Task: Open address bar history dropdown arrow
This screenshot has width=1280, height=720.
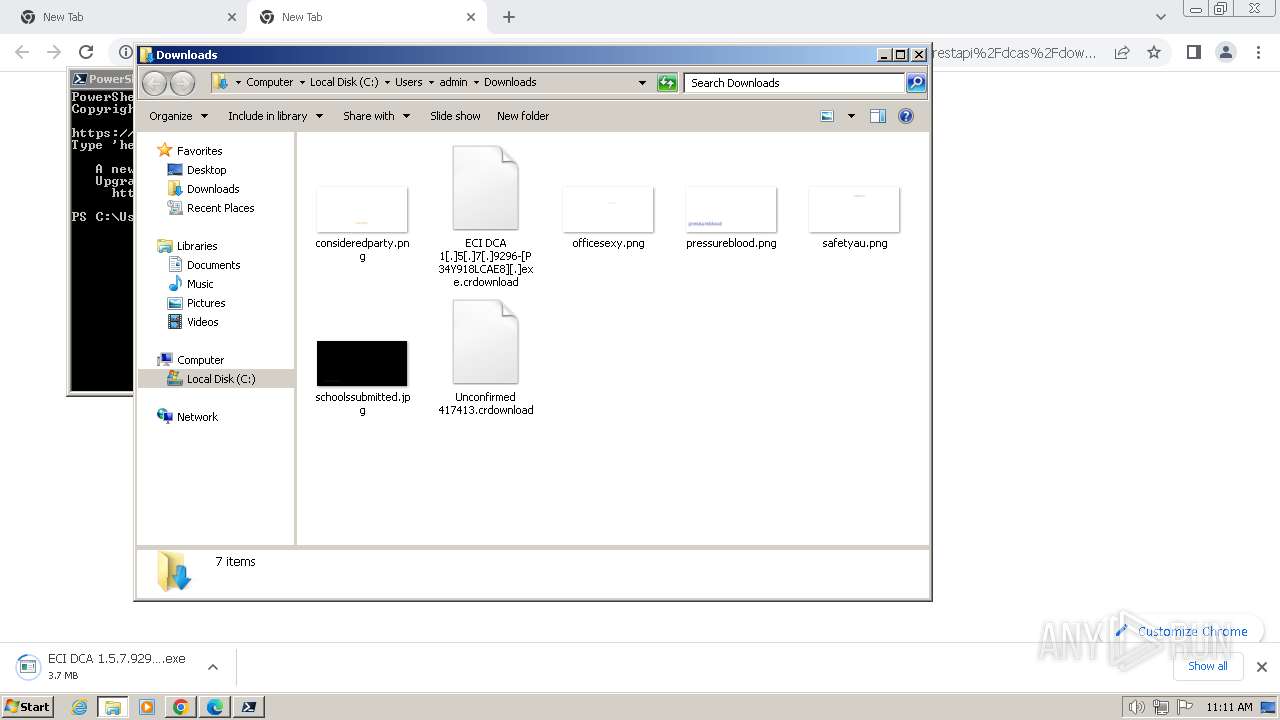Action: (x=642, y=83)
